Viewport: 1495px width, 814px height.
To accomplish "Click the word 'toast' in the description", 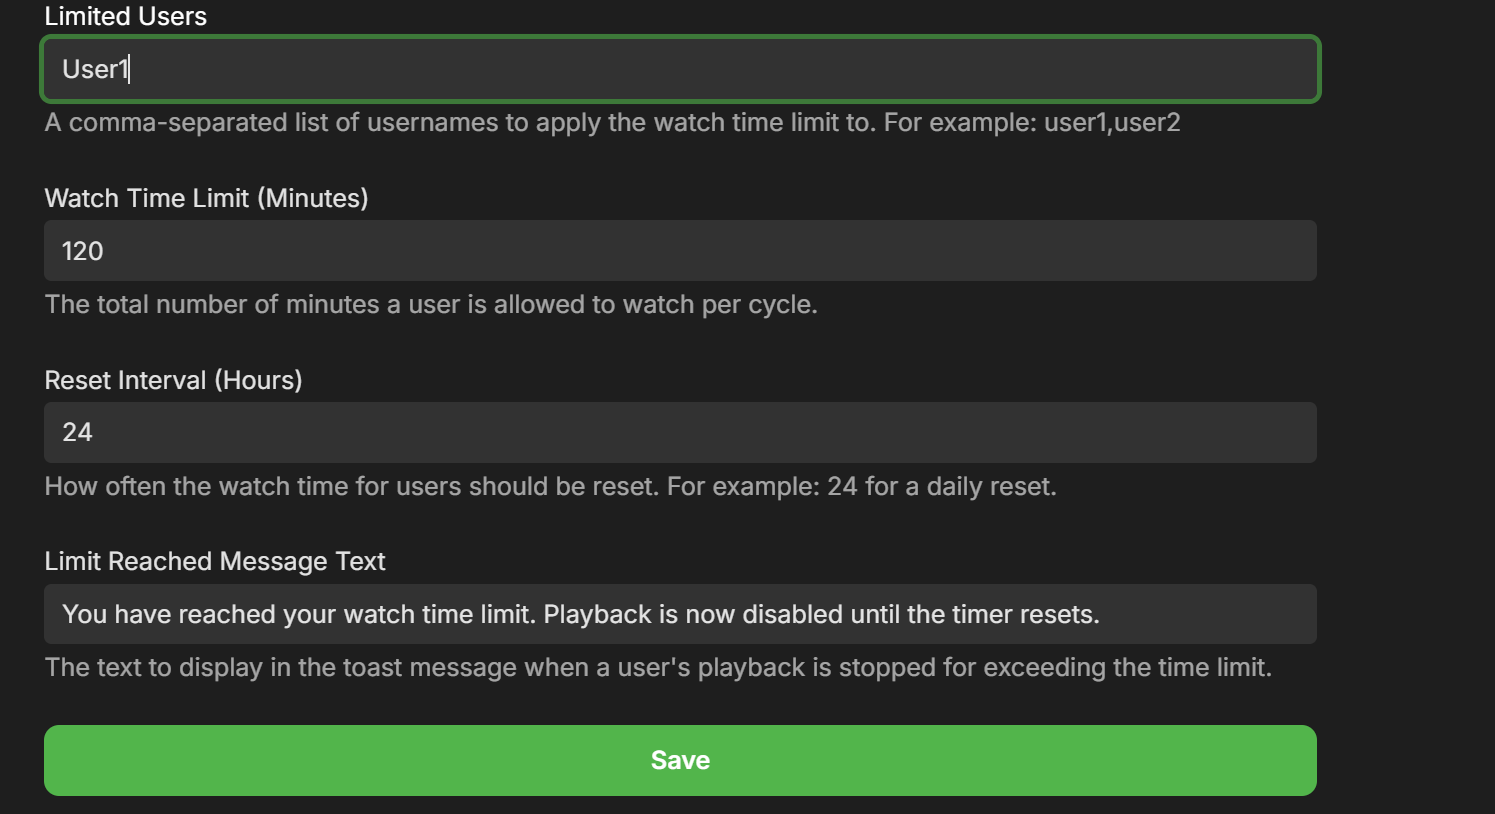I will click(x=375, y=667).
